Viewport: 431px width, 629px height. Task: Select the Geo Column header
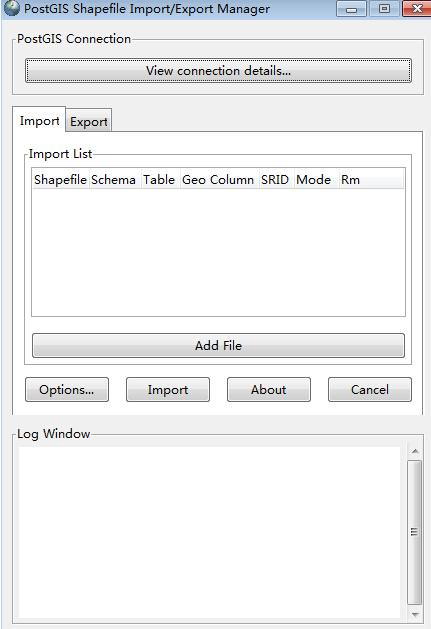click(x=218, y=180)
